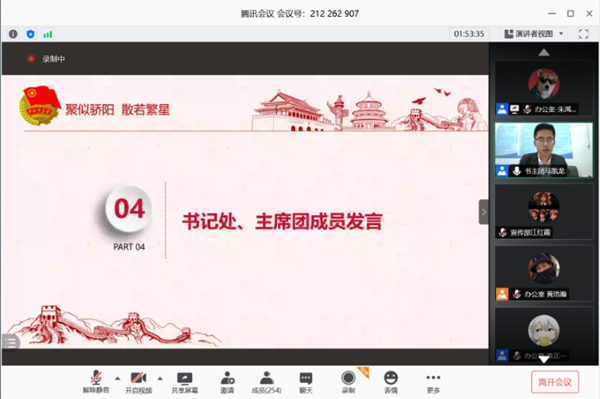The height and width of the screenshot is (399, 600).
Task: Click the anime avatar on bottom participant tile
Action: (544, 330)
